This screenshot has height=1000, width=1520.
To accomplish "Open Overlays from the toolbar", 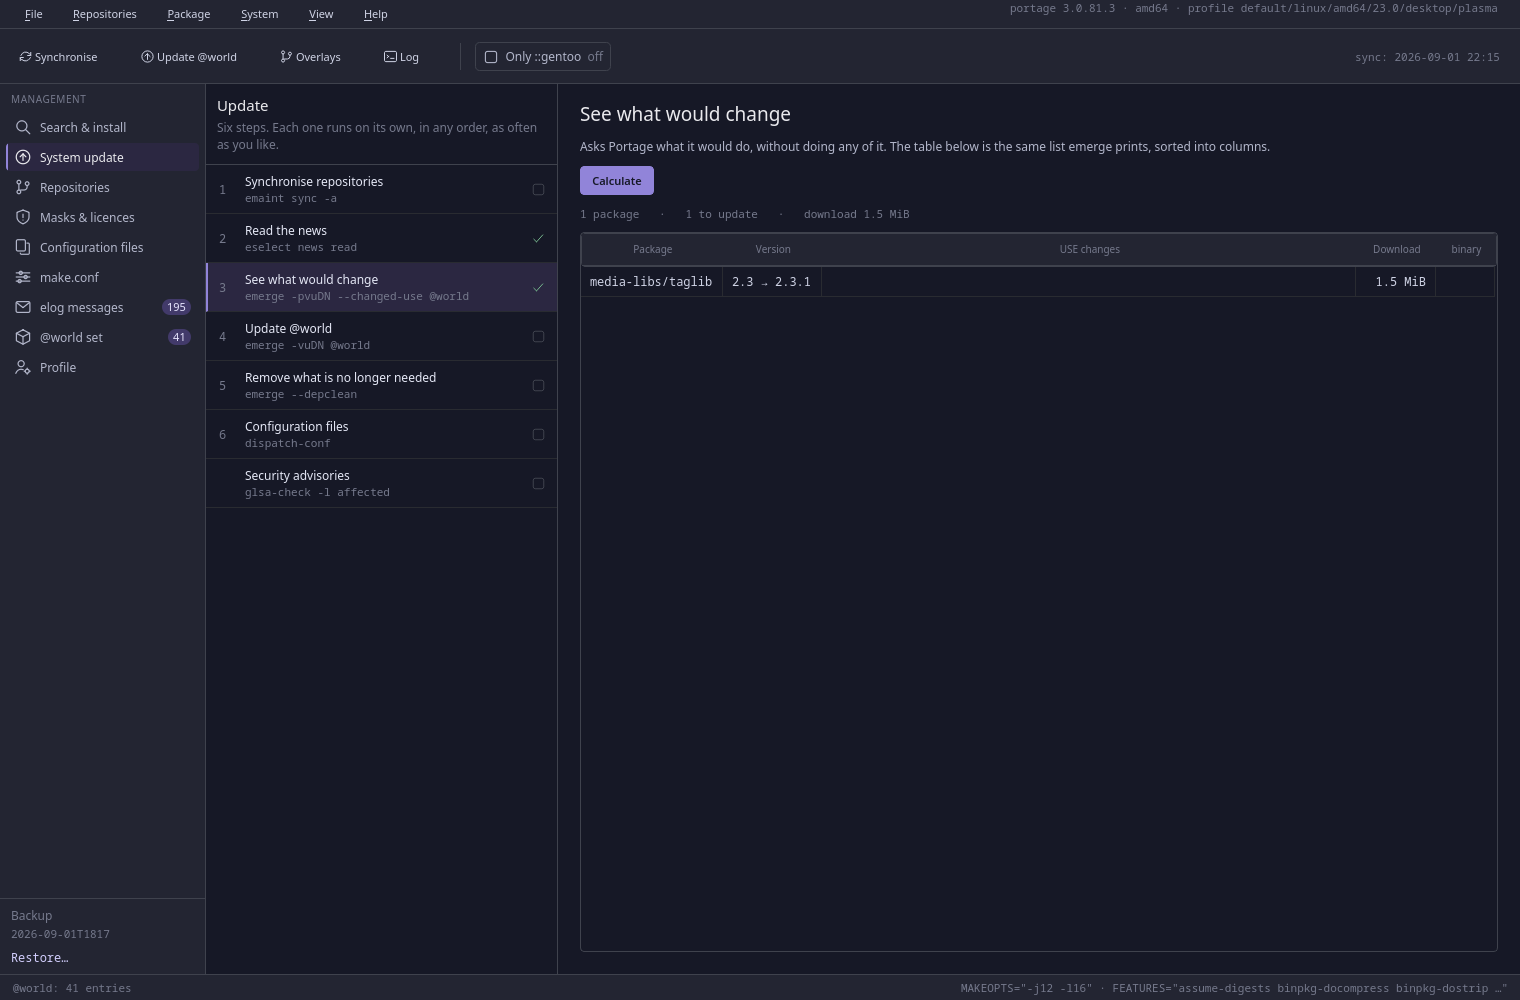I will (x=310, y=57).
